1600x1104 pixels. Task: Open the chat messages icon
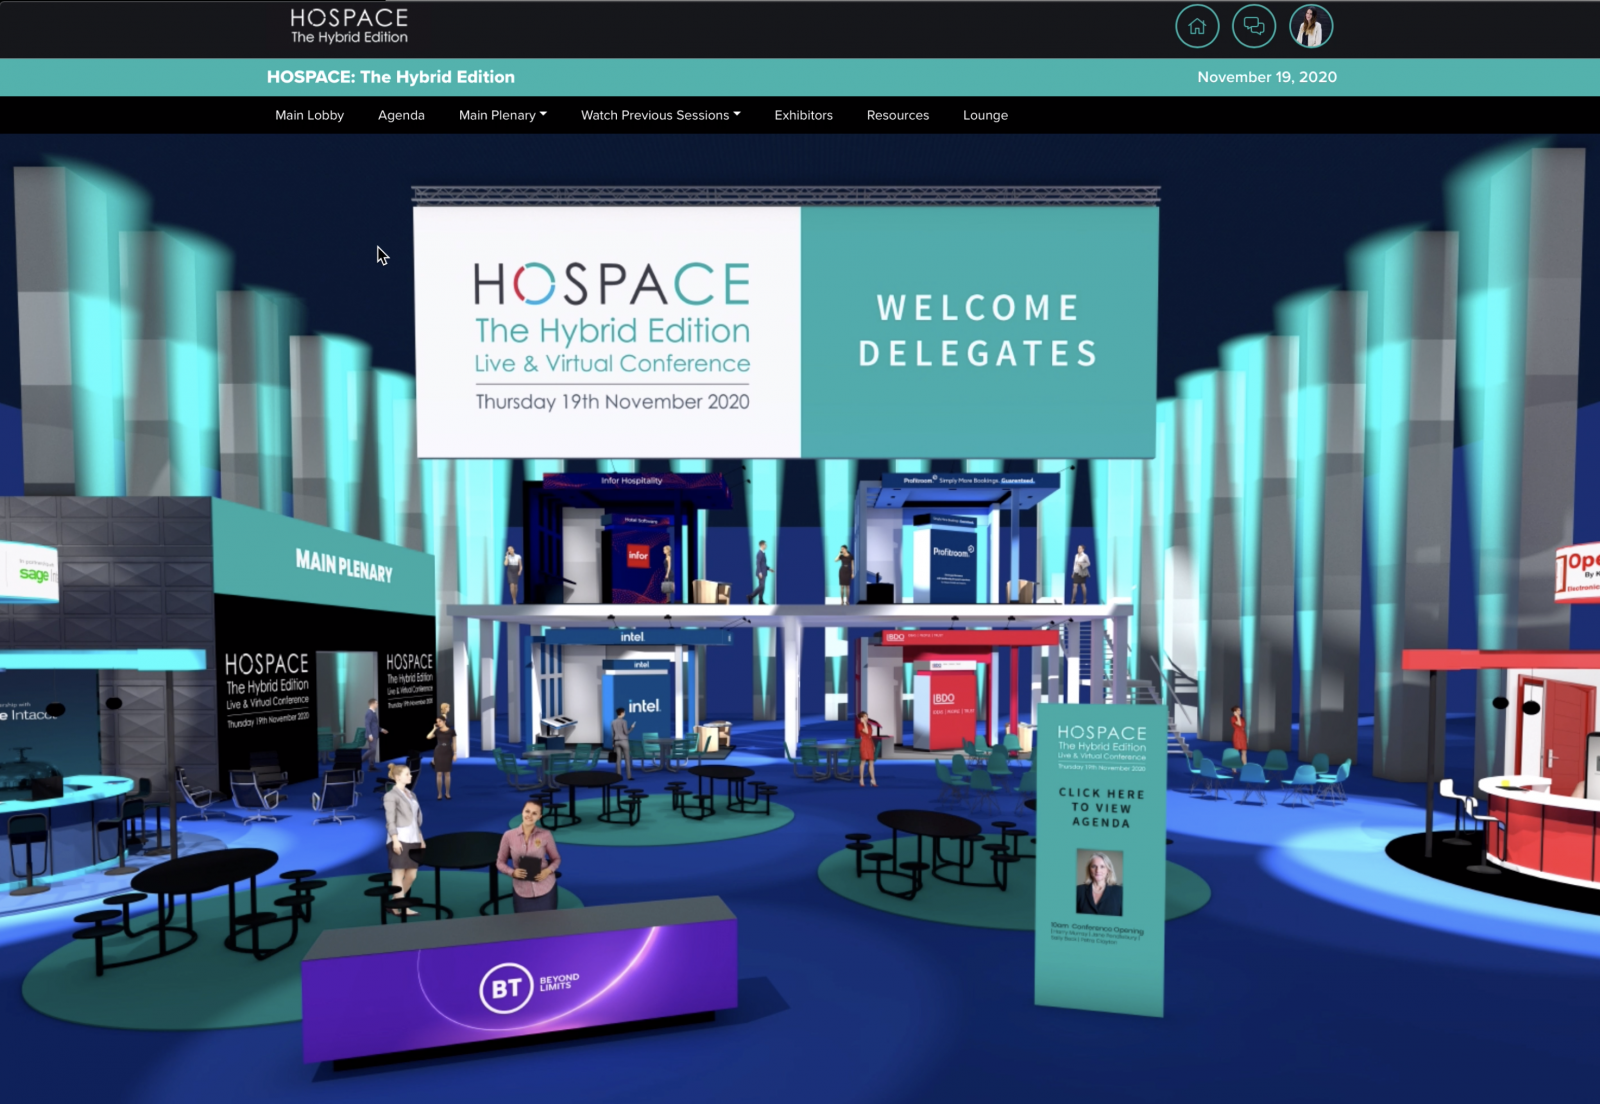[1254, 27]
